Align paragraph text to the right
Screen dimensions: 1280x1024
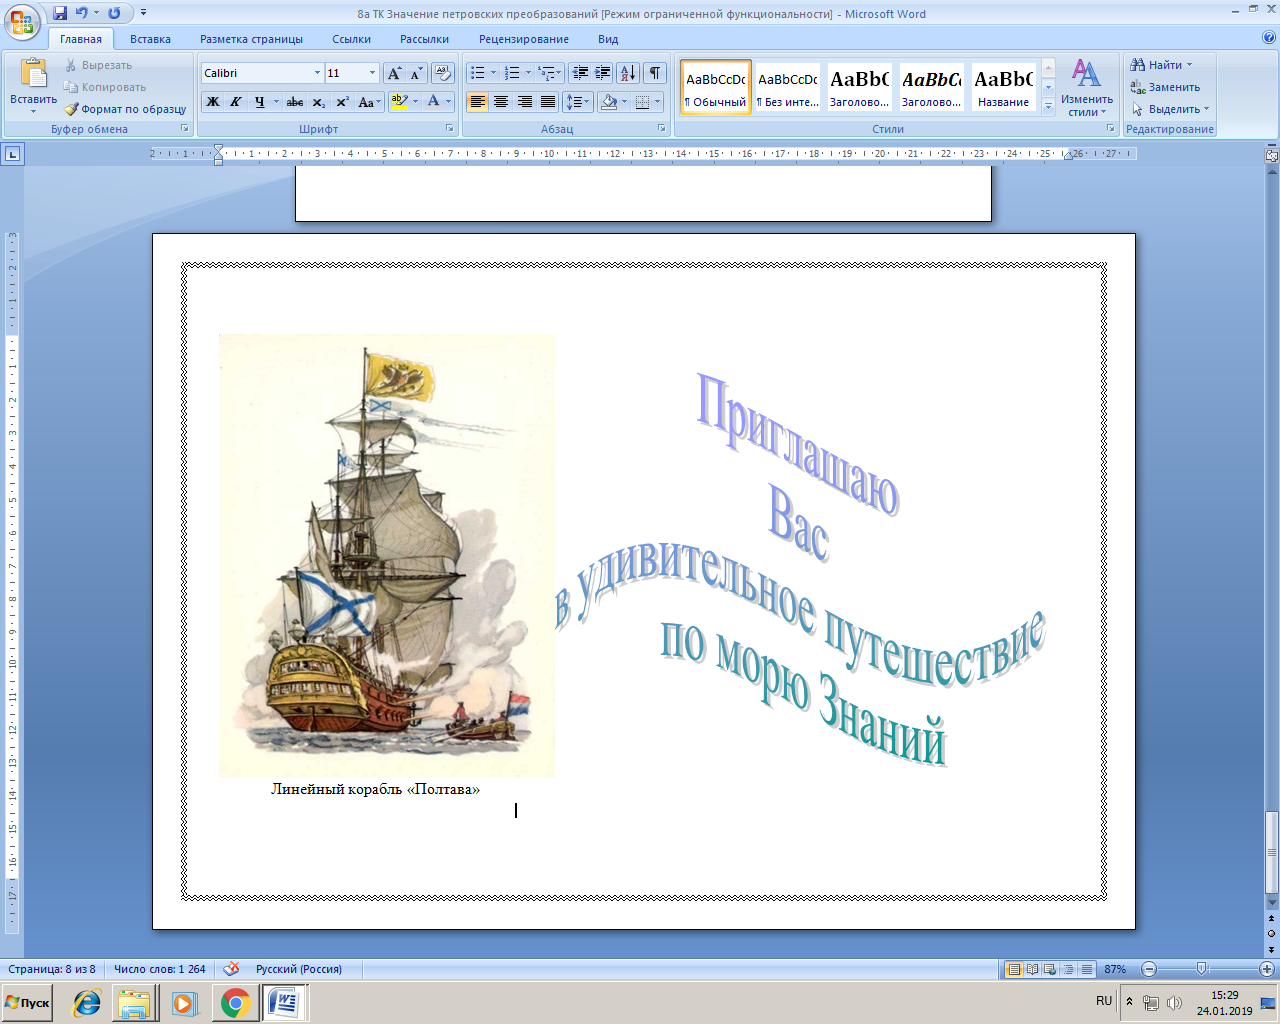525,102
